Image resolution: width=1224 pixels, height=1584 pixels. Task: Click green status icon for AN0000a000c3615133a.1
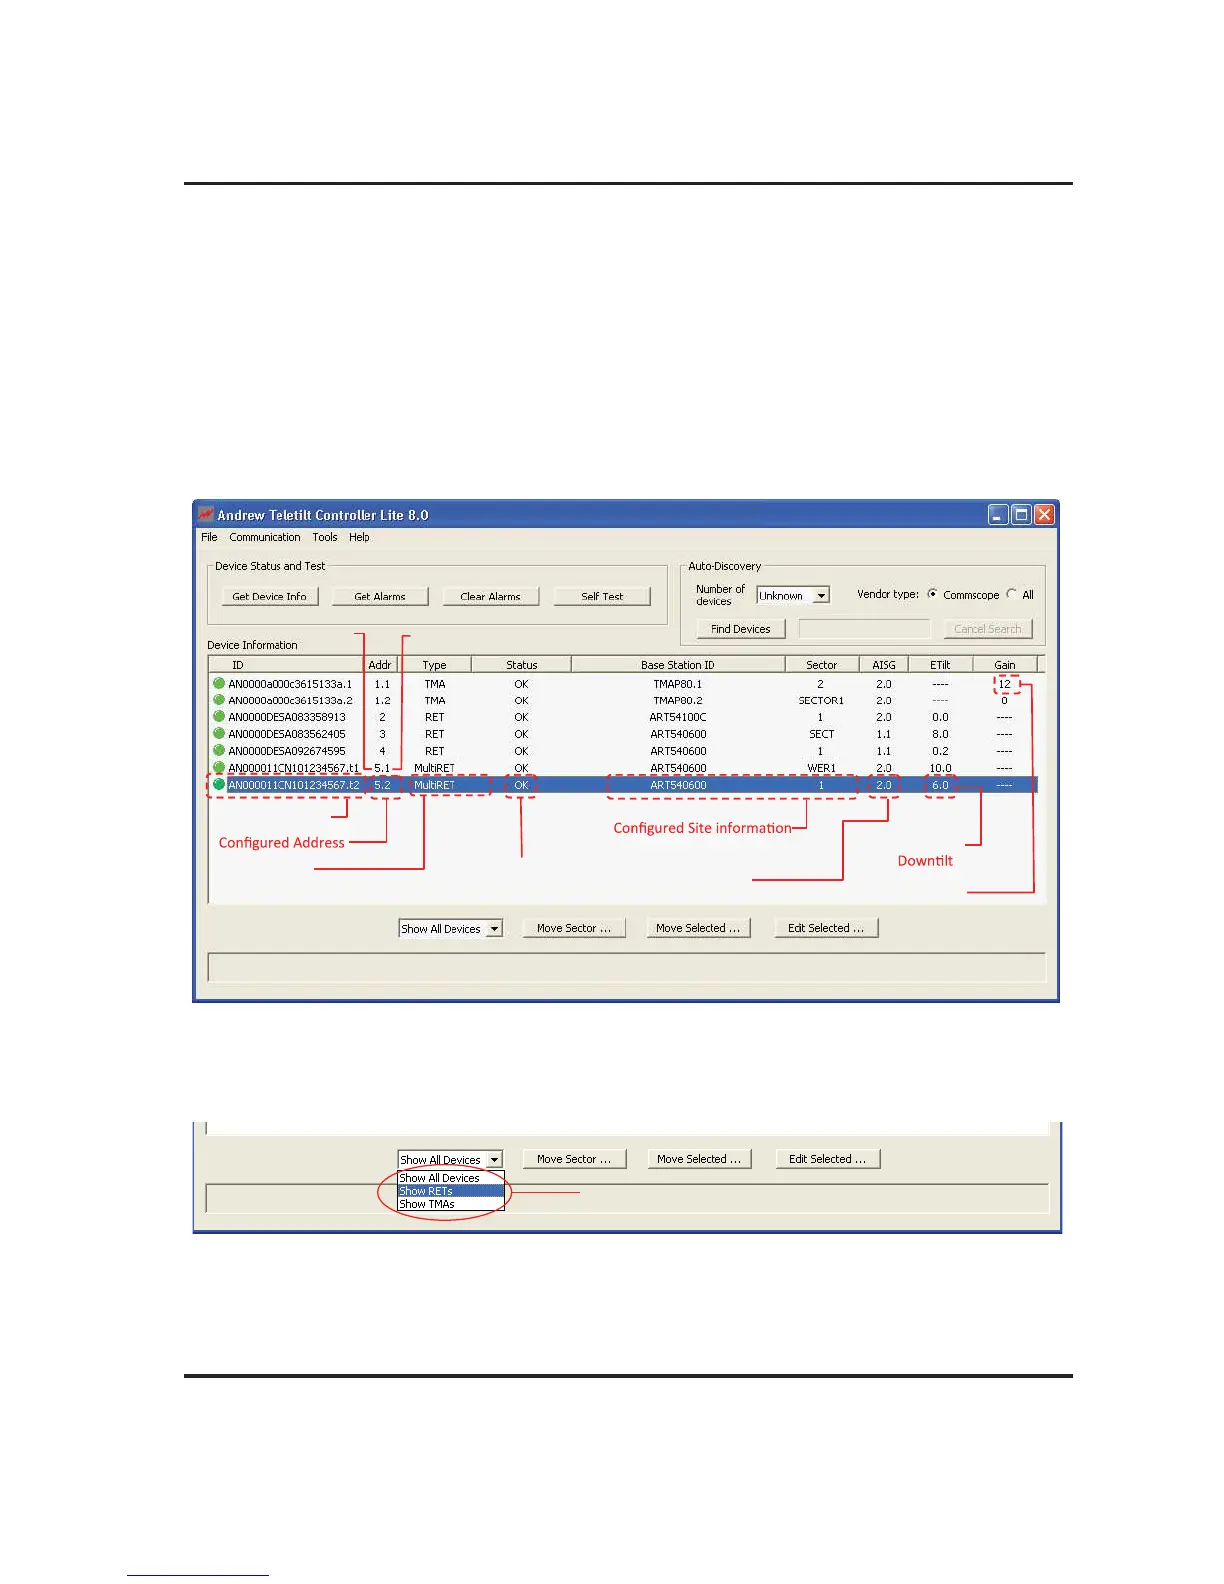(x=219, y=684)
